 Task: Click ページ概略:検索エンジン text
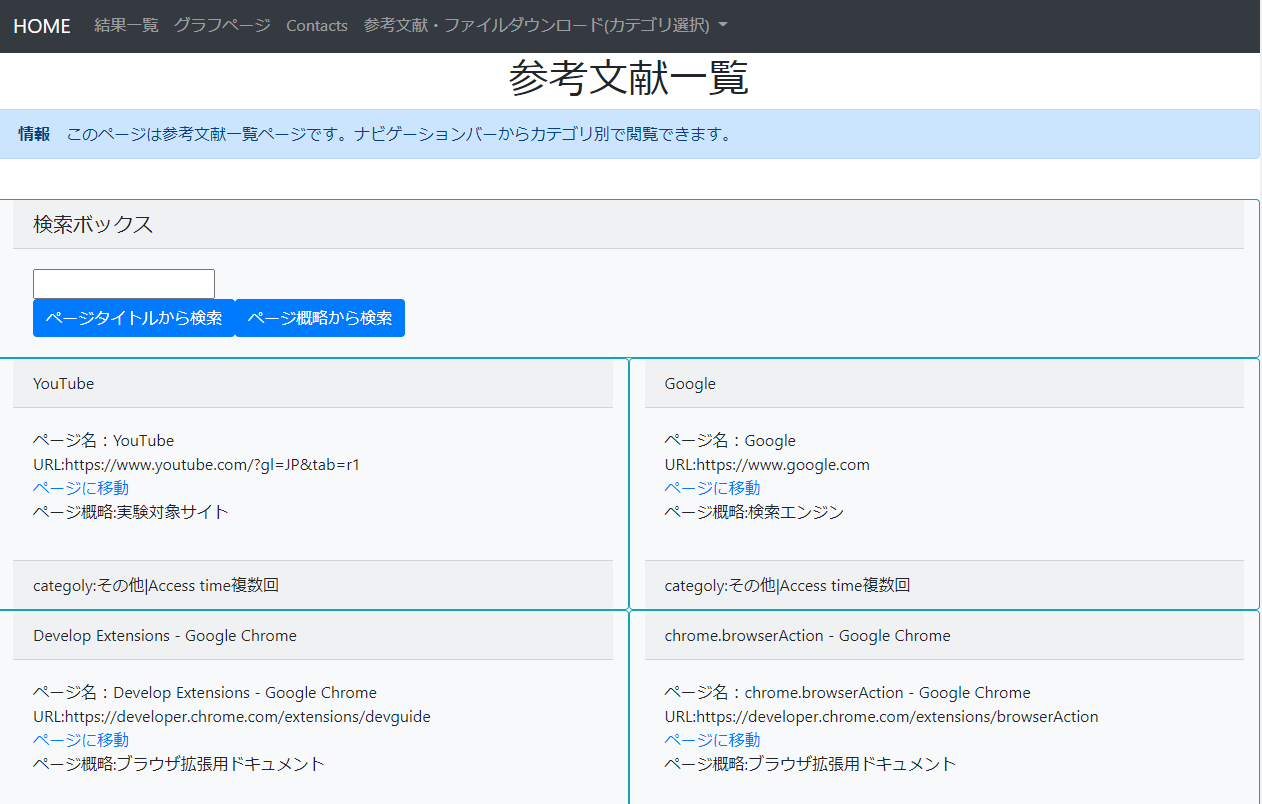tap(754, 512)
